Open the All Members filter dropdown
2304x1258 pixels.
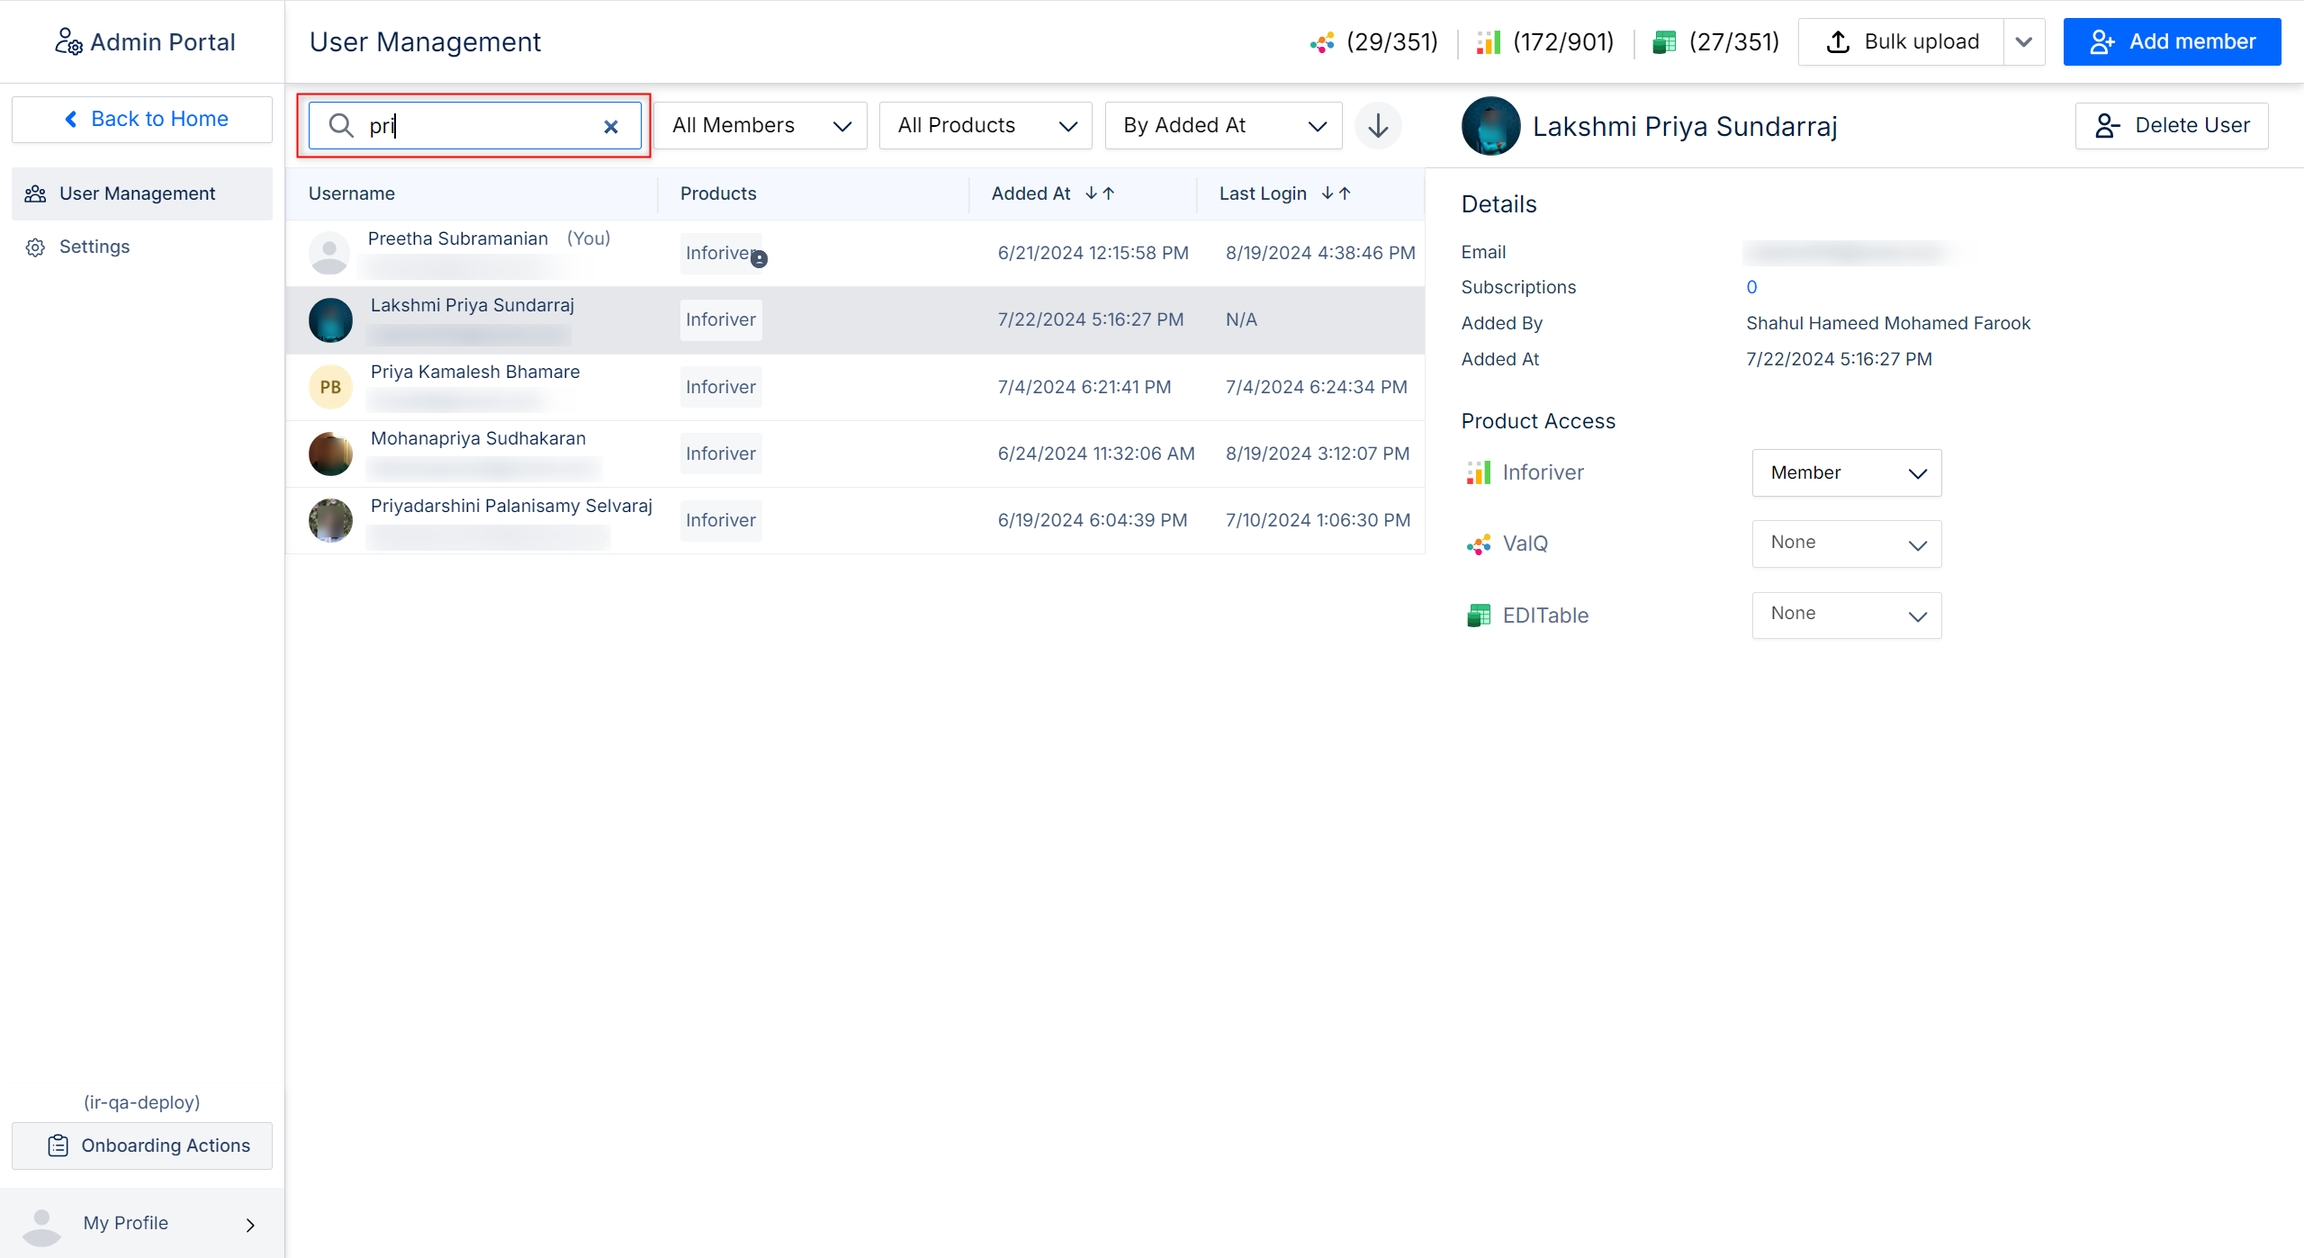760,126
